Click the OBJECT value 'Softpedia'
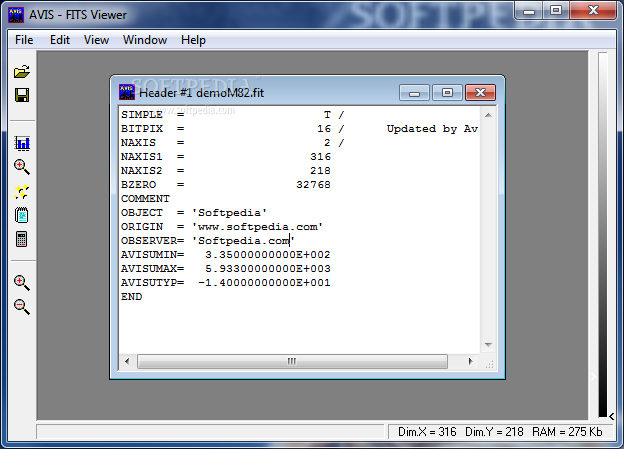Image resolution: width=624 pixels, height=449 pixels. click(229, 213)
